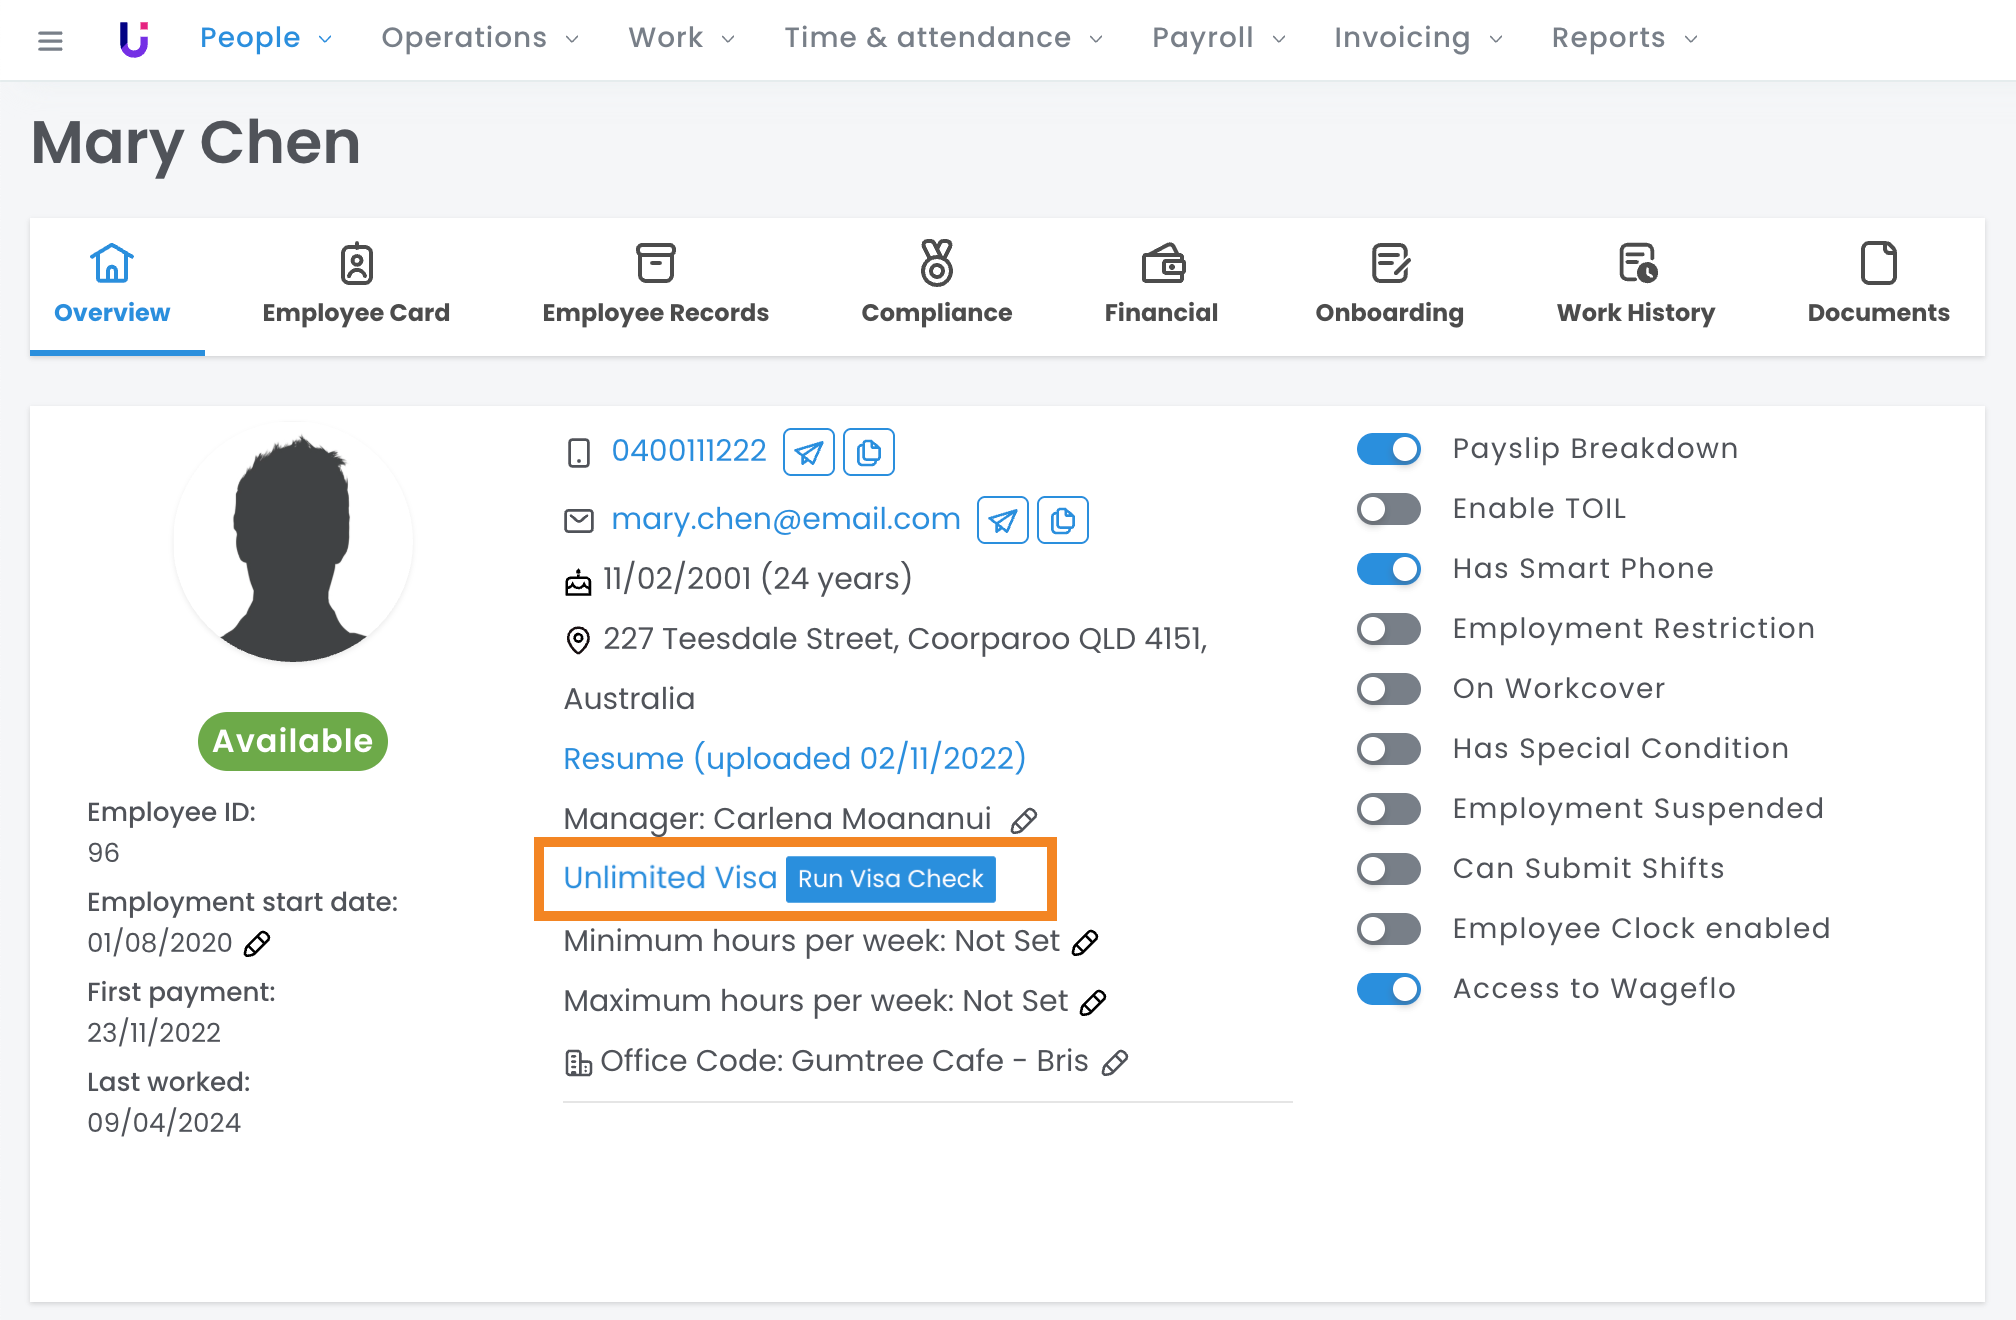Send SMS via phone number send icon
The height and width of the screenshot is (1320, 2016).
click(808, 452)
